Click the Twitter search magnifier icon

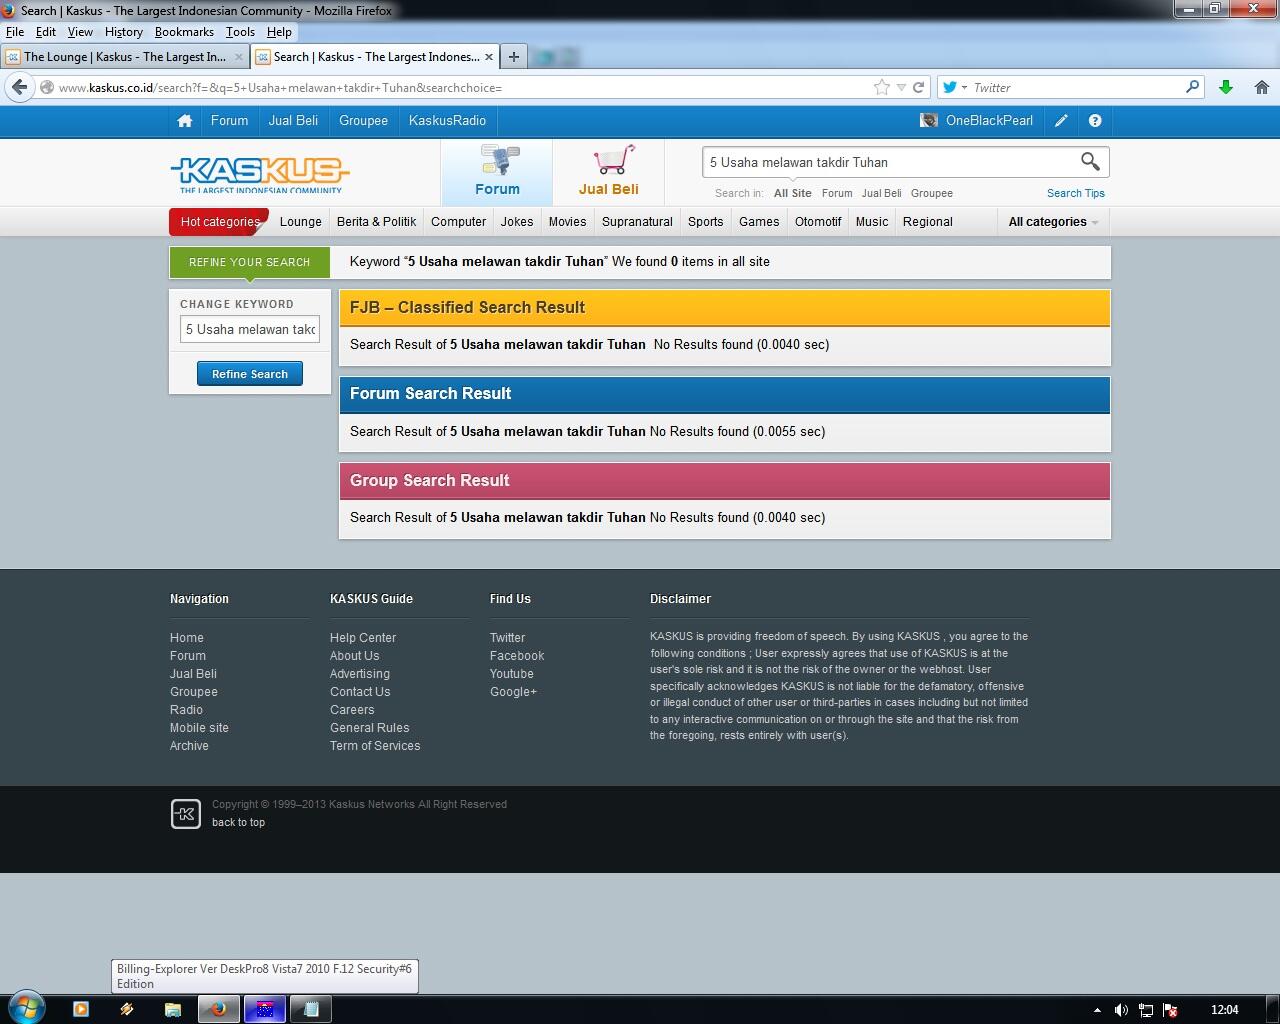click(1192, 87)
